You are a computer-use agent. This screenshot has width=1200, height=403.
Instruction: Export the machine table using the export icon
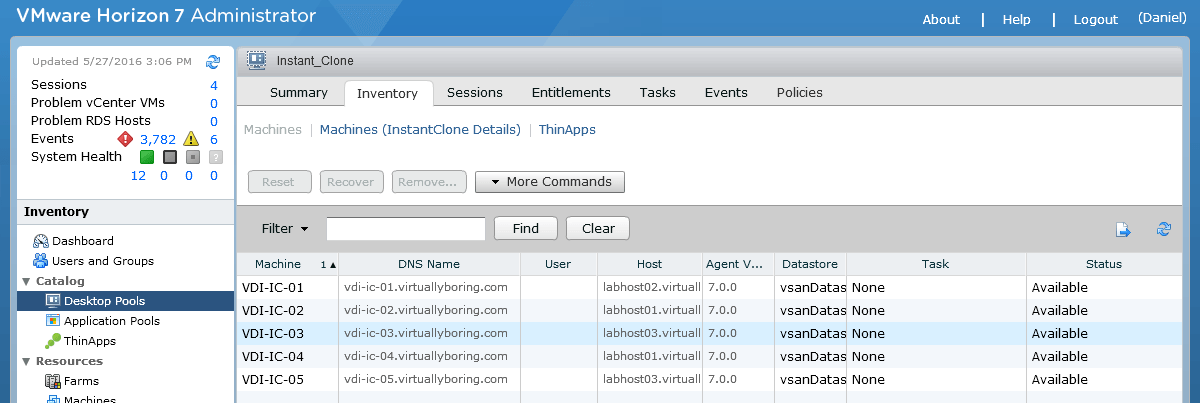(x=1124, y=229)
